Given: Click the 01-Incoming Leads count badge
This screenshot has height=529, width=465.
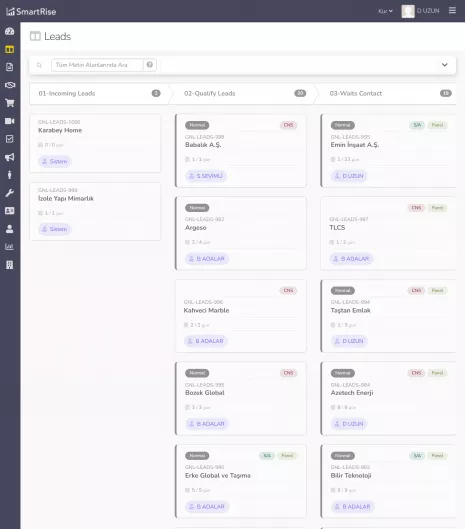Looking at the screenshot, I should tap(156, 93).
